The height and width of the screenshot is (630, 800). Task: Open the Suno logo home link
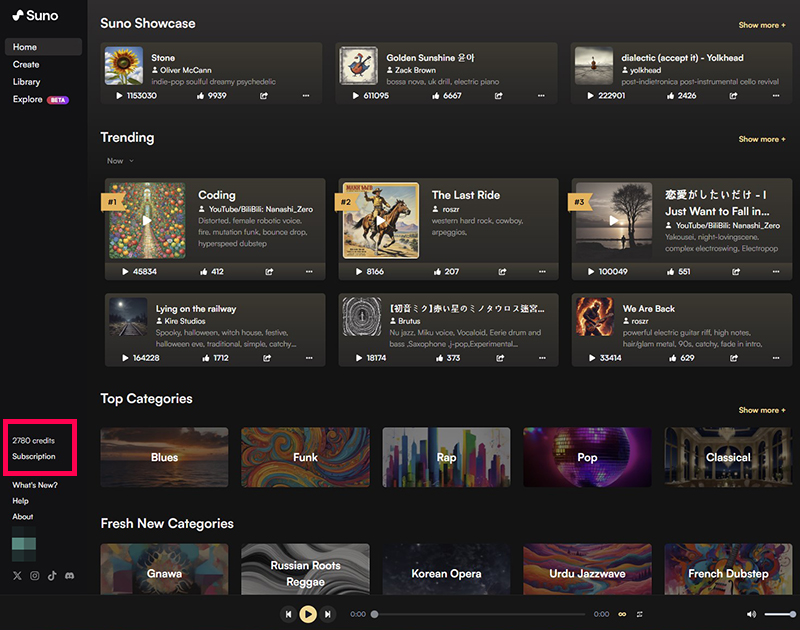[x=35, y=16]
